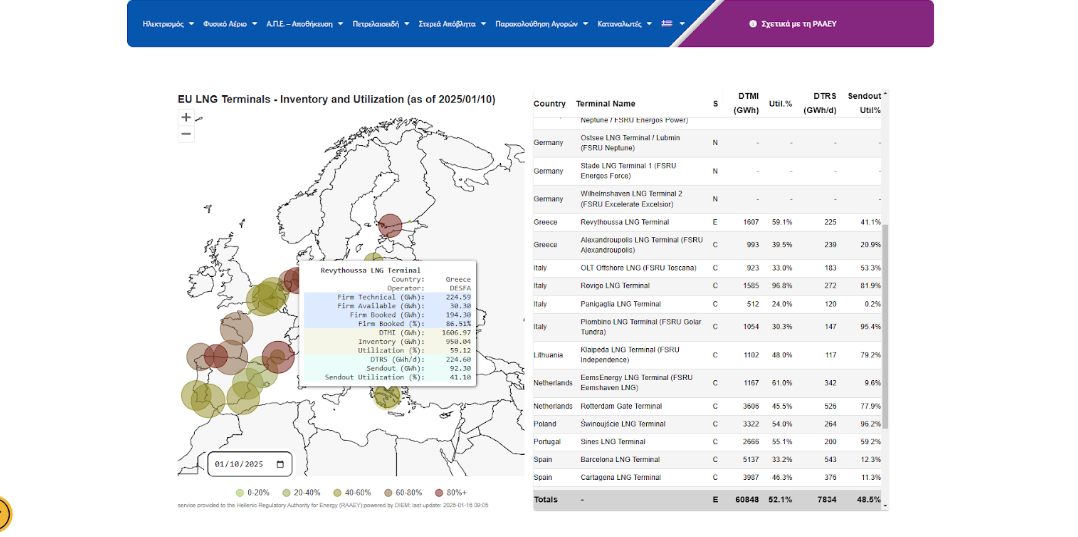Zoom out of the map
The height and width of the screenshot is (537, 1078).
pos(186,134)
